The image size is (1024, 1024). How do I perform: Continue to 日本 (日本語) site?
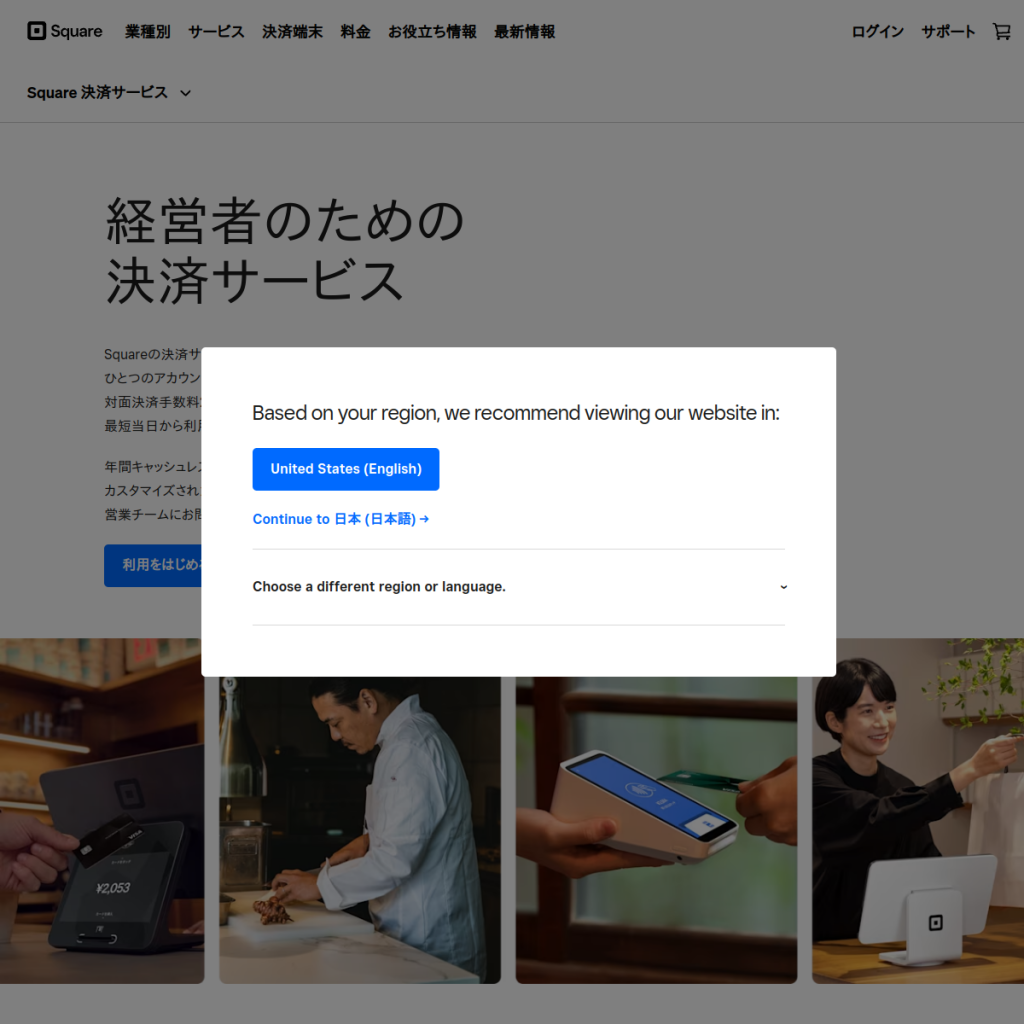(341, 519)
